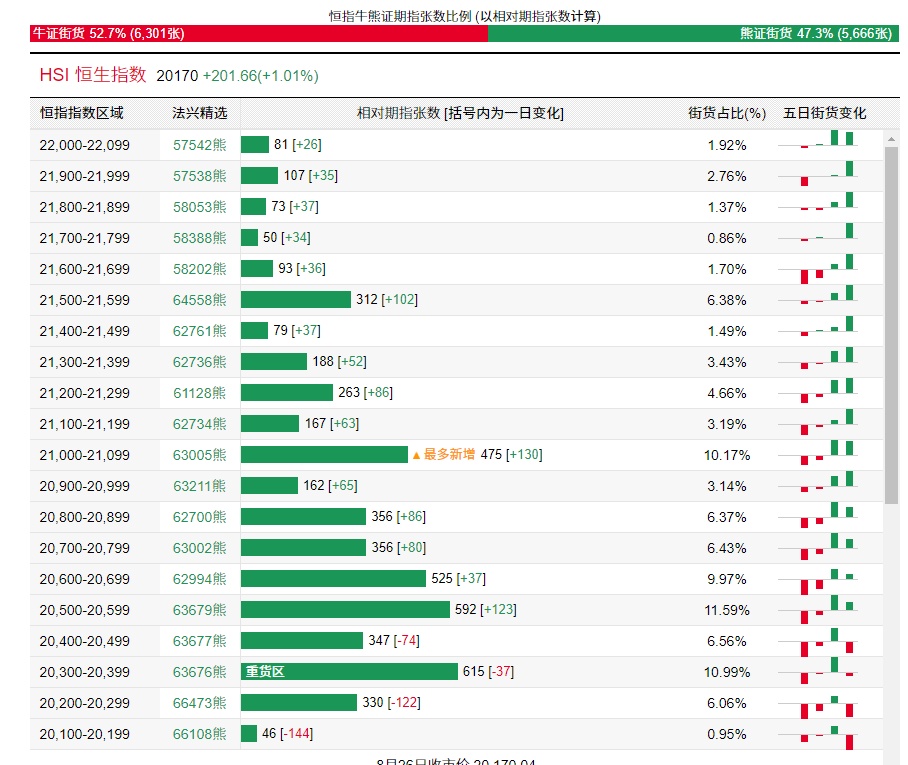908x765 pixels.
Task: Click the five-day chart for 20,400-20,499
Action: (x=818, y=642)
